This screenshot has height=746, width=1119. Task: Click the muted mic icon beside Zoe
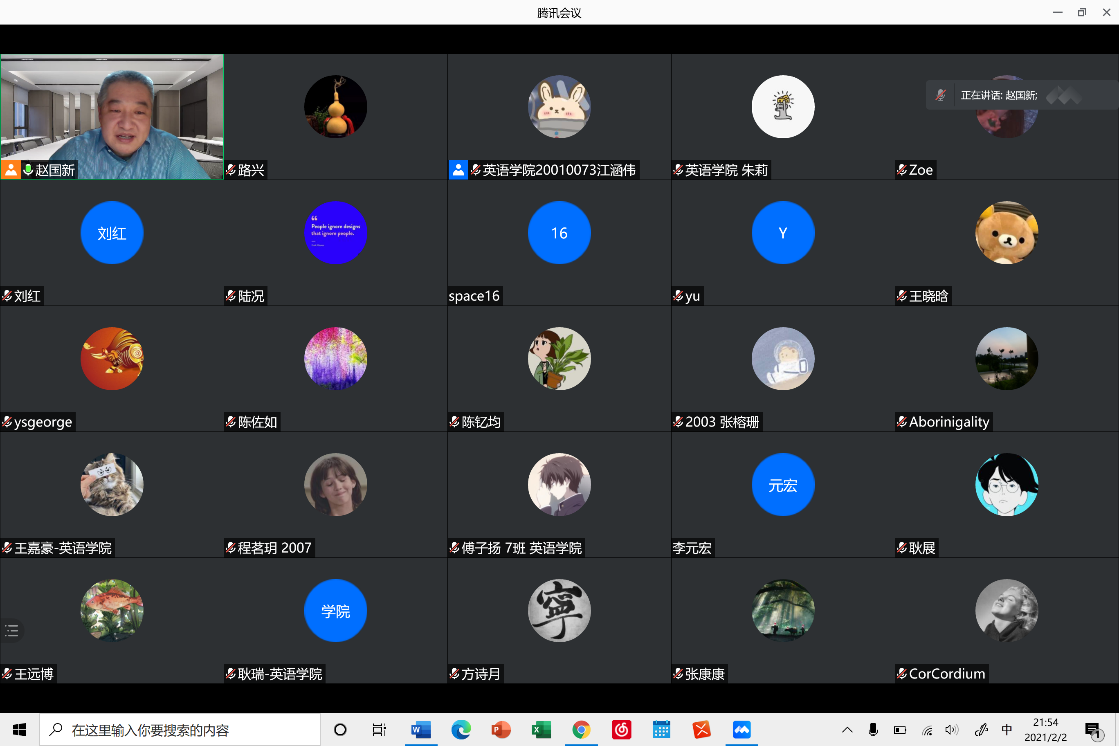pos(902,170)
